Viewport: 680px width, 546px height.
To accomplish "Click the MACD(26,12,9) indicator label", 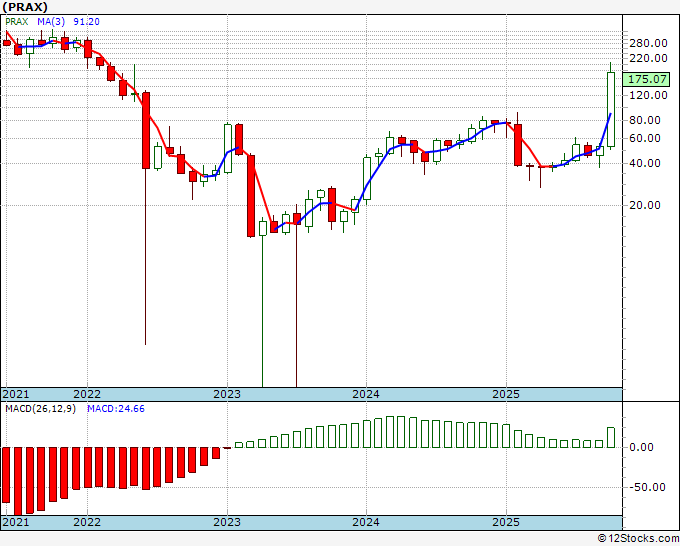I will pyautogui.click(x=40, y=409).
